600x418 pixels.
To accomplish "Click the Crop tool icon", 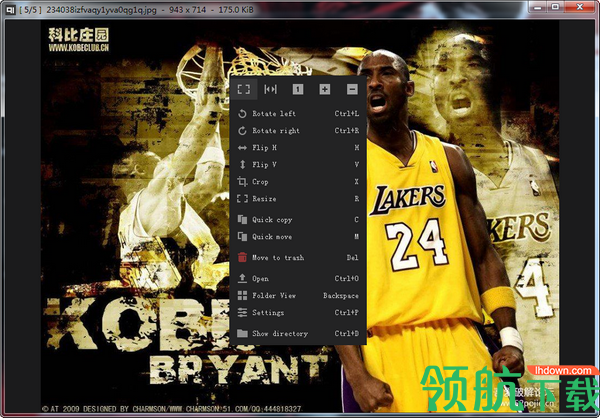I will pyautogui.click(x=242, y=181).
